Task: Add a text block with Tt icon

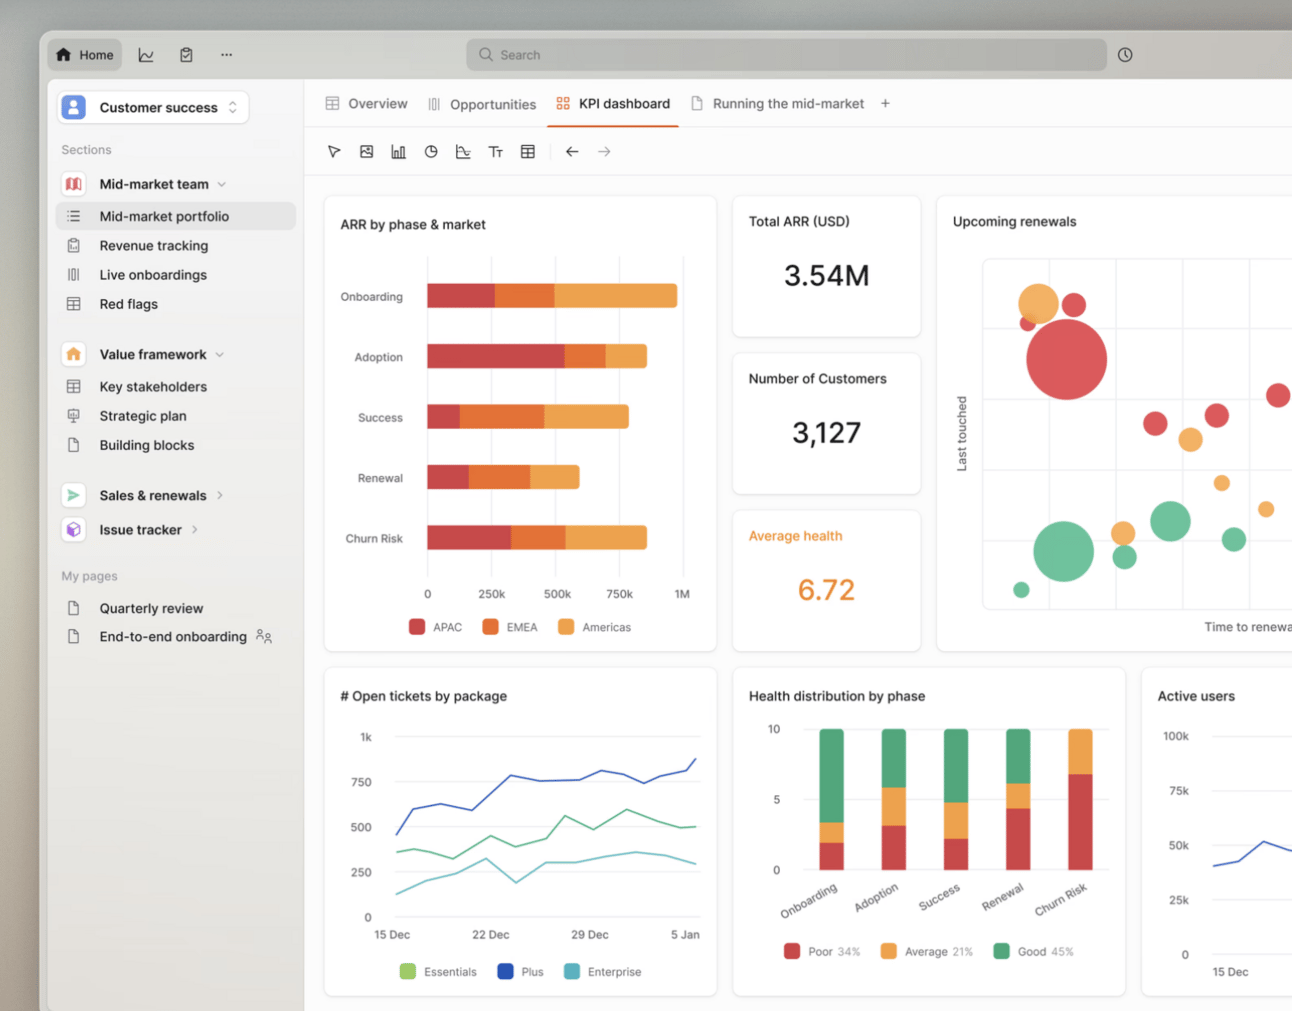Action: (x=495, y=152)
